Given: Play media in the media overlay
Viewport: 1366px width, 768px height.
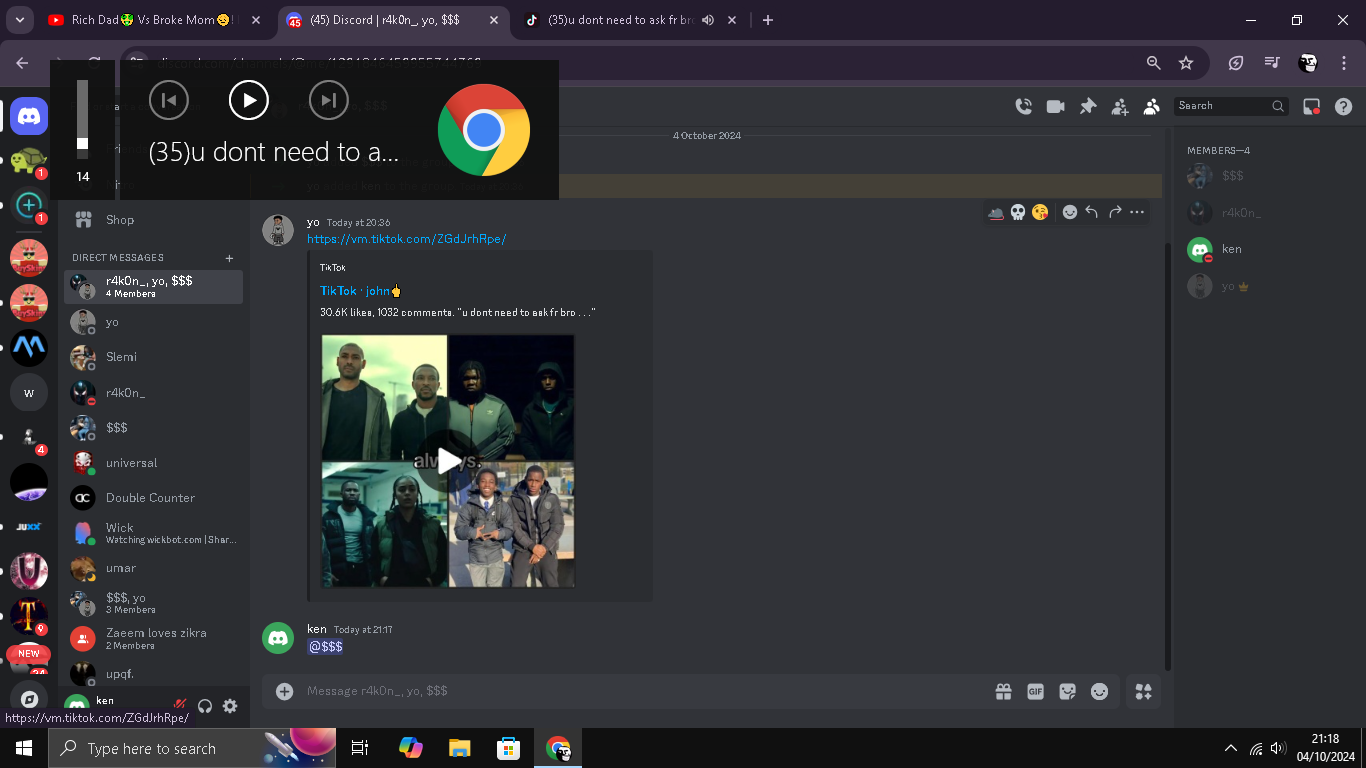Looking at the screenshot, I should point(249,100).
